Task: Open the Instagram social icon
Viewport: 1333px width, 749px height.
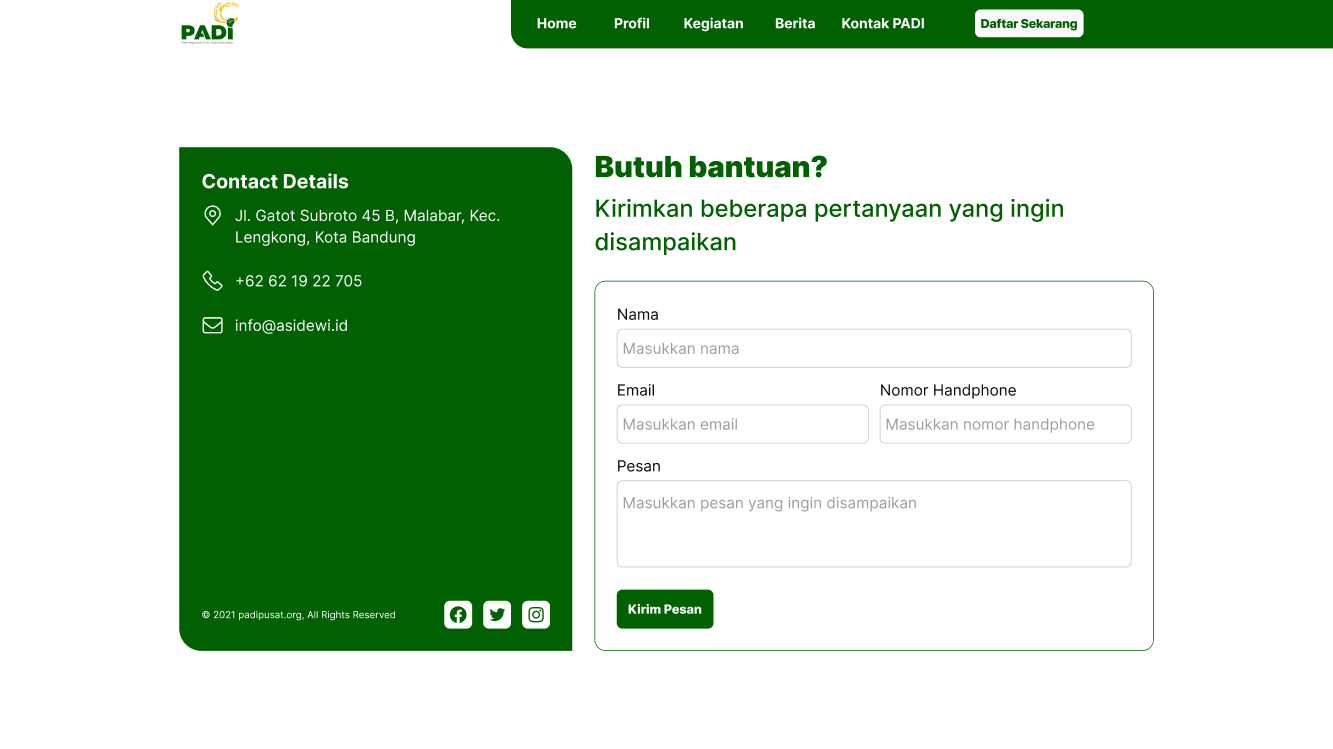Action: pyautogui.click(x=536, y=615)
